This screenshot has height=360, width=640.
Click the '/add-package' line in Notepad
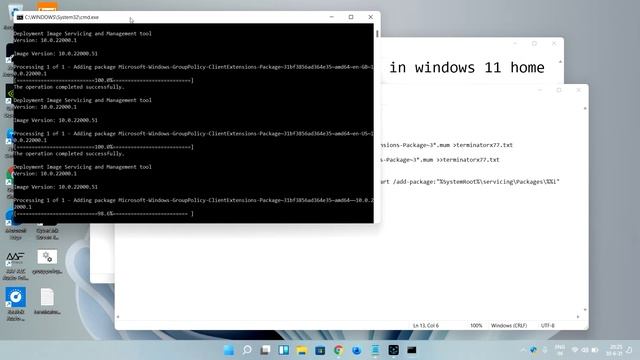tap(470, 182)
